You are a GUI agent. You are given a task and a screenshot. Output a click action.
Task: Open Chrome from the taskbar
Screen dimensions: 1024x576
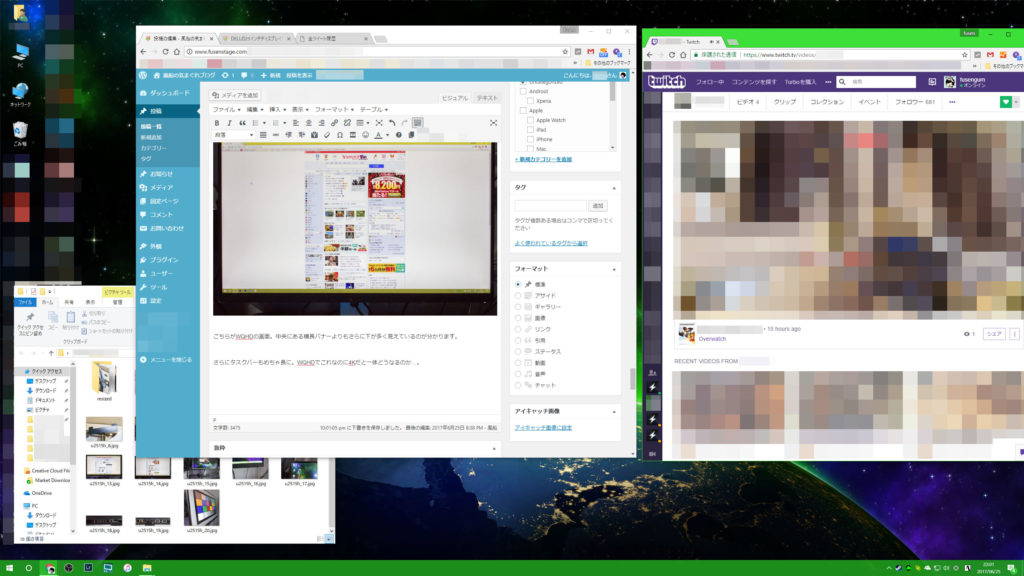50,568
